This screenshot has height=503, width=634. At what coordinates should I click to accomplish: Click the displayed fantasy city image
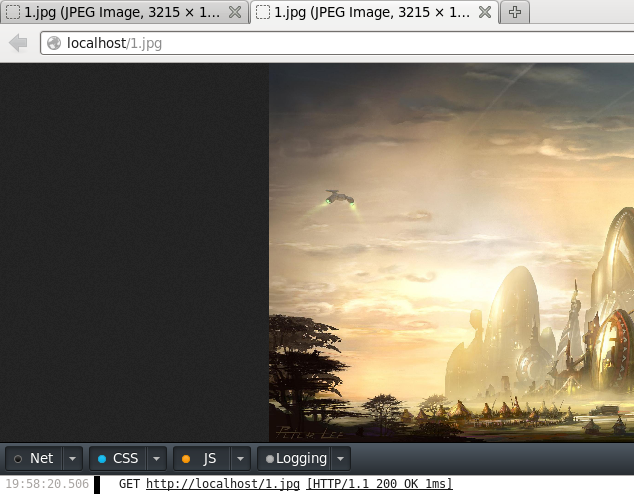(x=451, y=252)
